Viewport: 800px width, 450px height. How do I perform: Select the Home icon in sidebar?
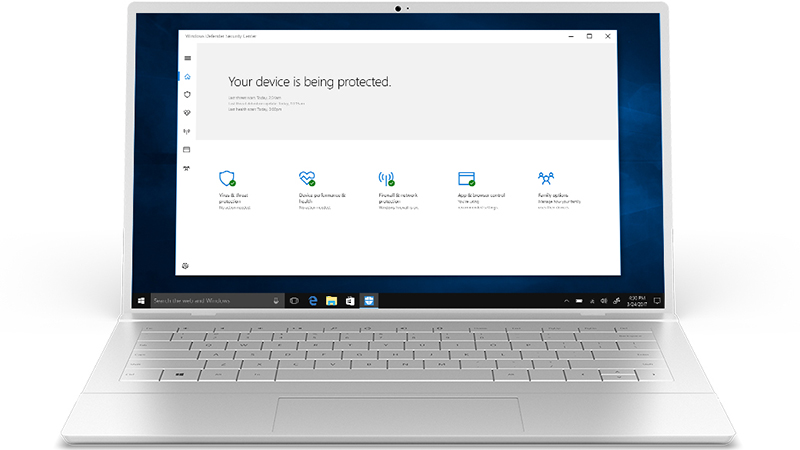coord(187,77)
